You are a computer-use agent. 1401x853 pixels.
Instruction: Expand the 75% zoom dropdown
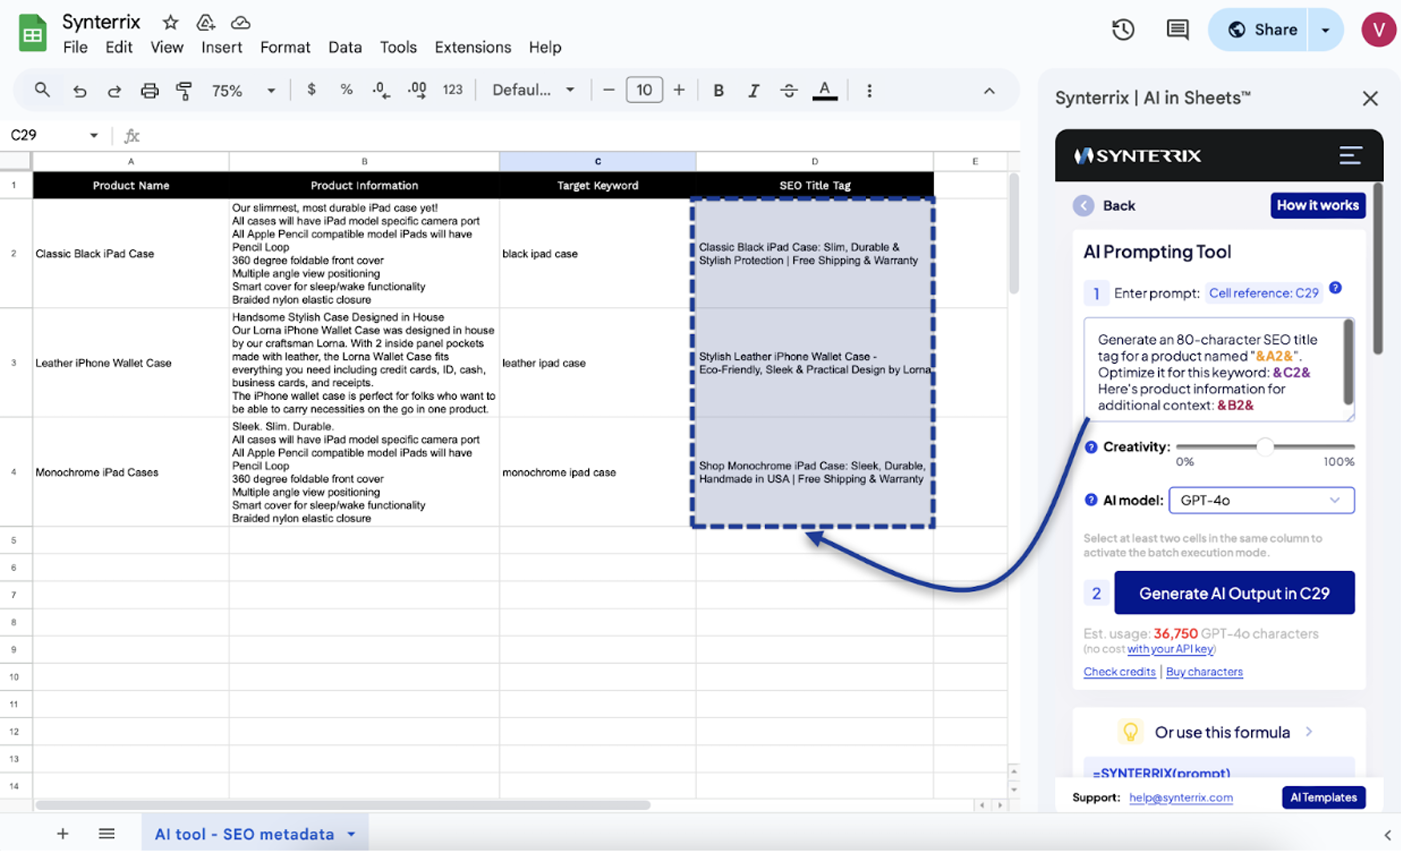243,91
